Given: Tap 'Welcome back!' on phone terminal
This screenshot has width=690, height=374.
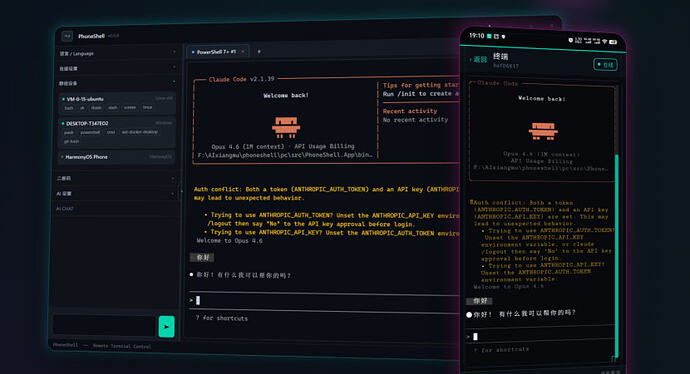Looking at the screenshot, I should (x=542, y=99).
